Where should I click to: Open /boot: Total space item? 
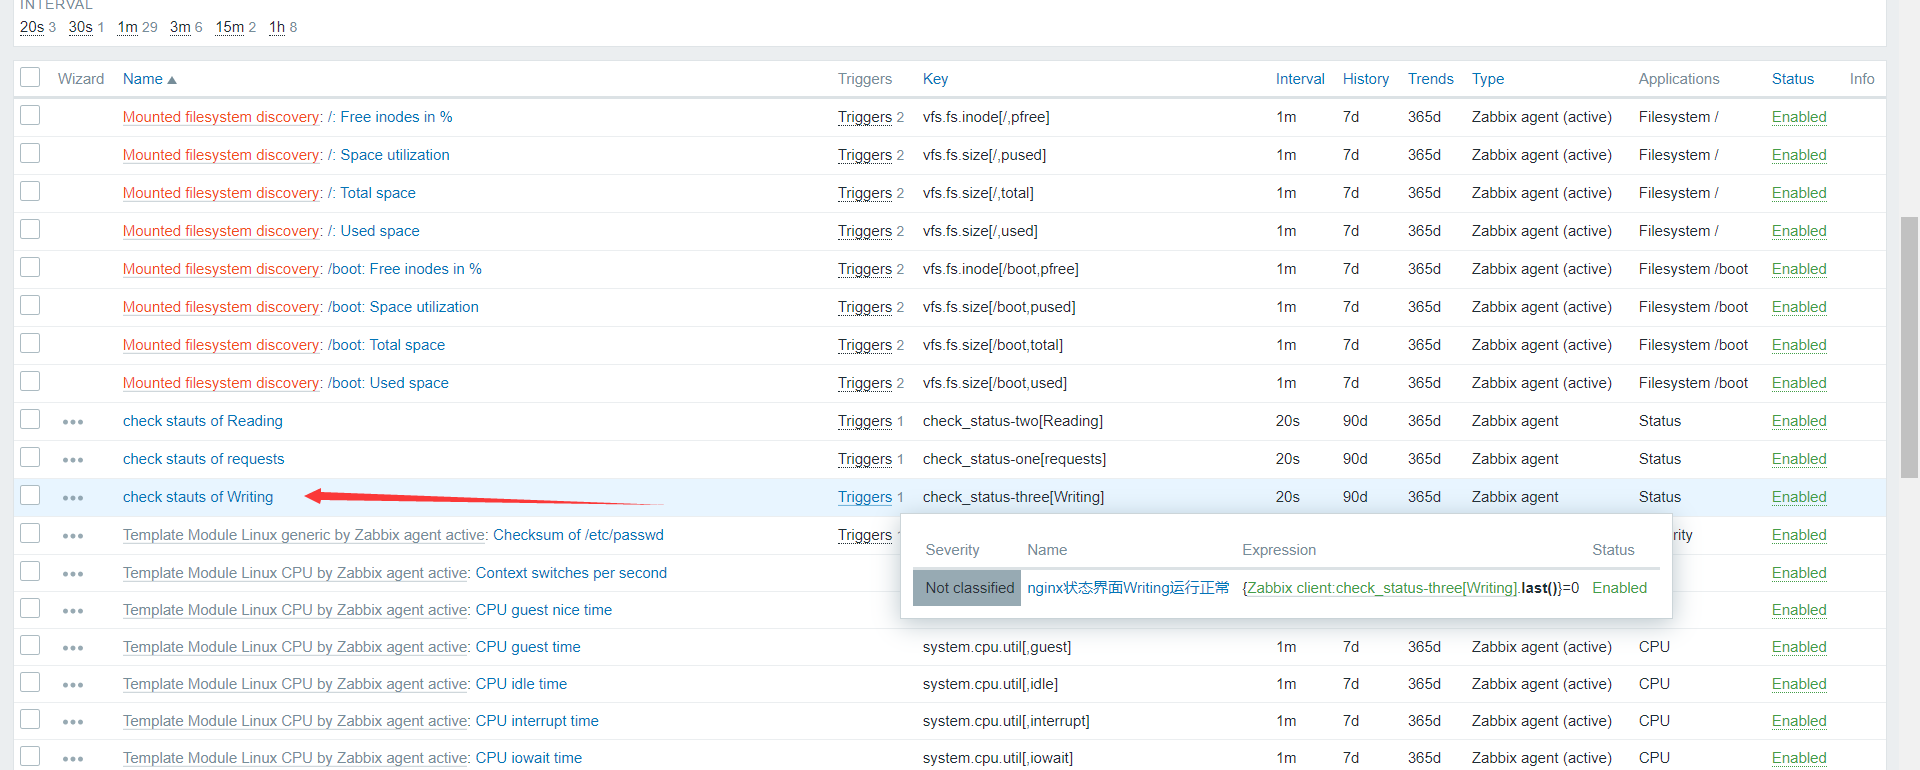point(386,345)
